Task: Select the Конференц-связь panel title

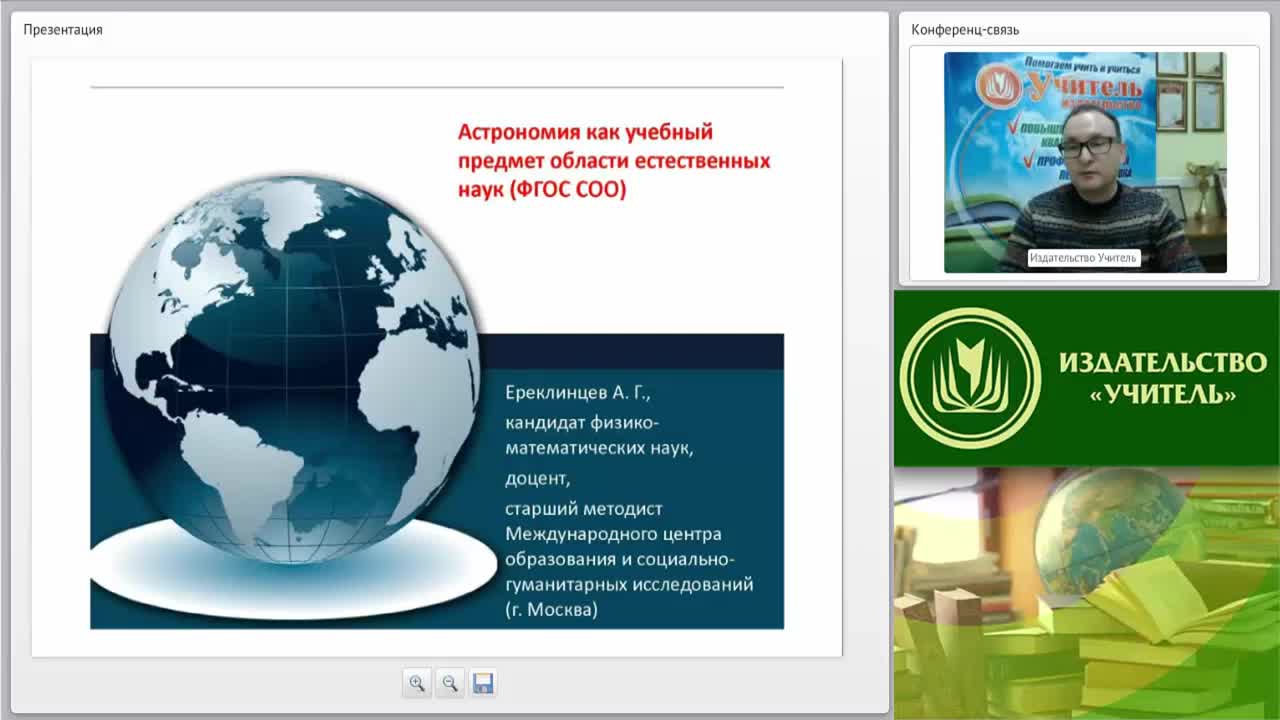Action: [x=965, y=29]
